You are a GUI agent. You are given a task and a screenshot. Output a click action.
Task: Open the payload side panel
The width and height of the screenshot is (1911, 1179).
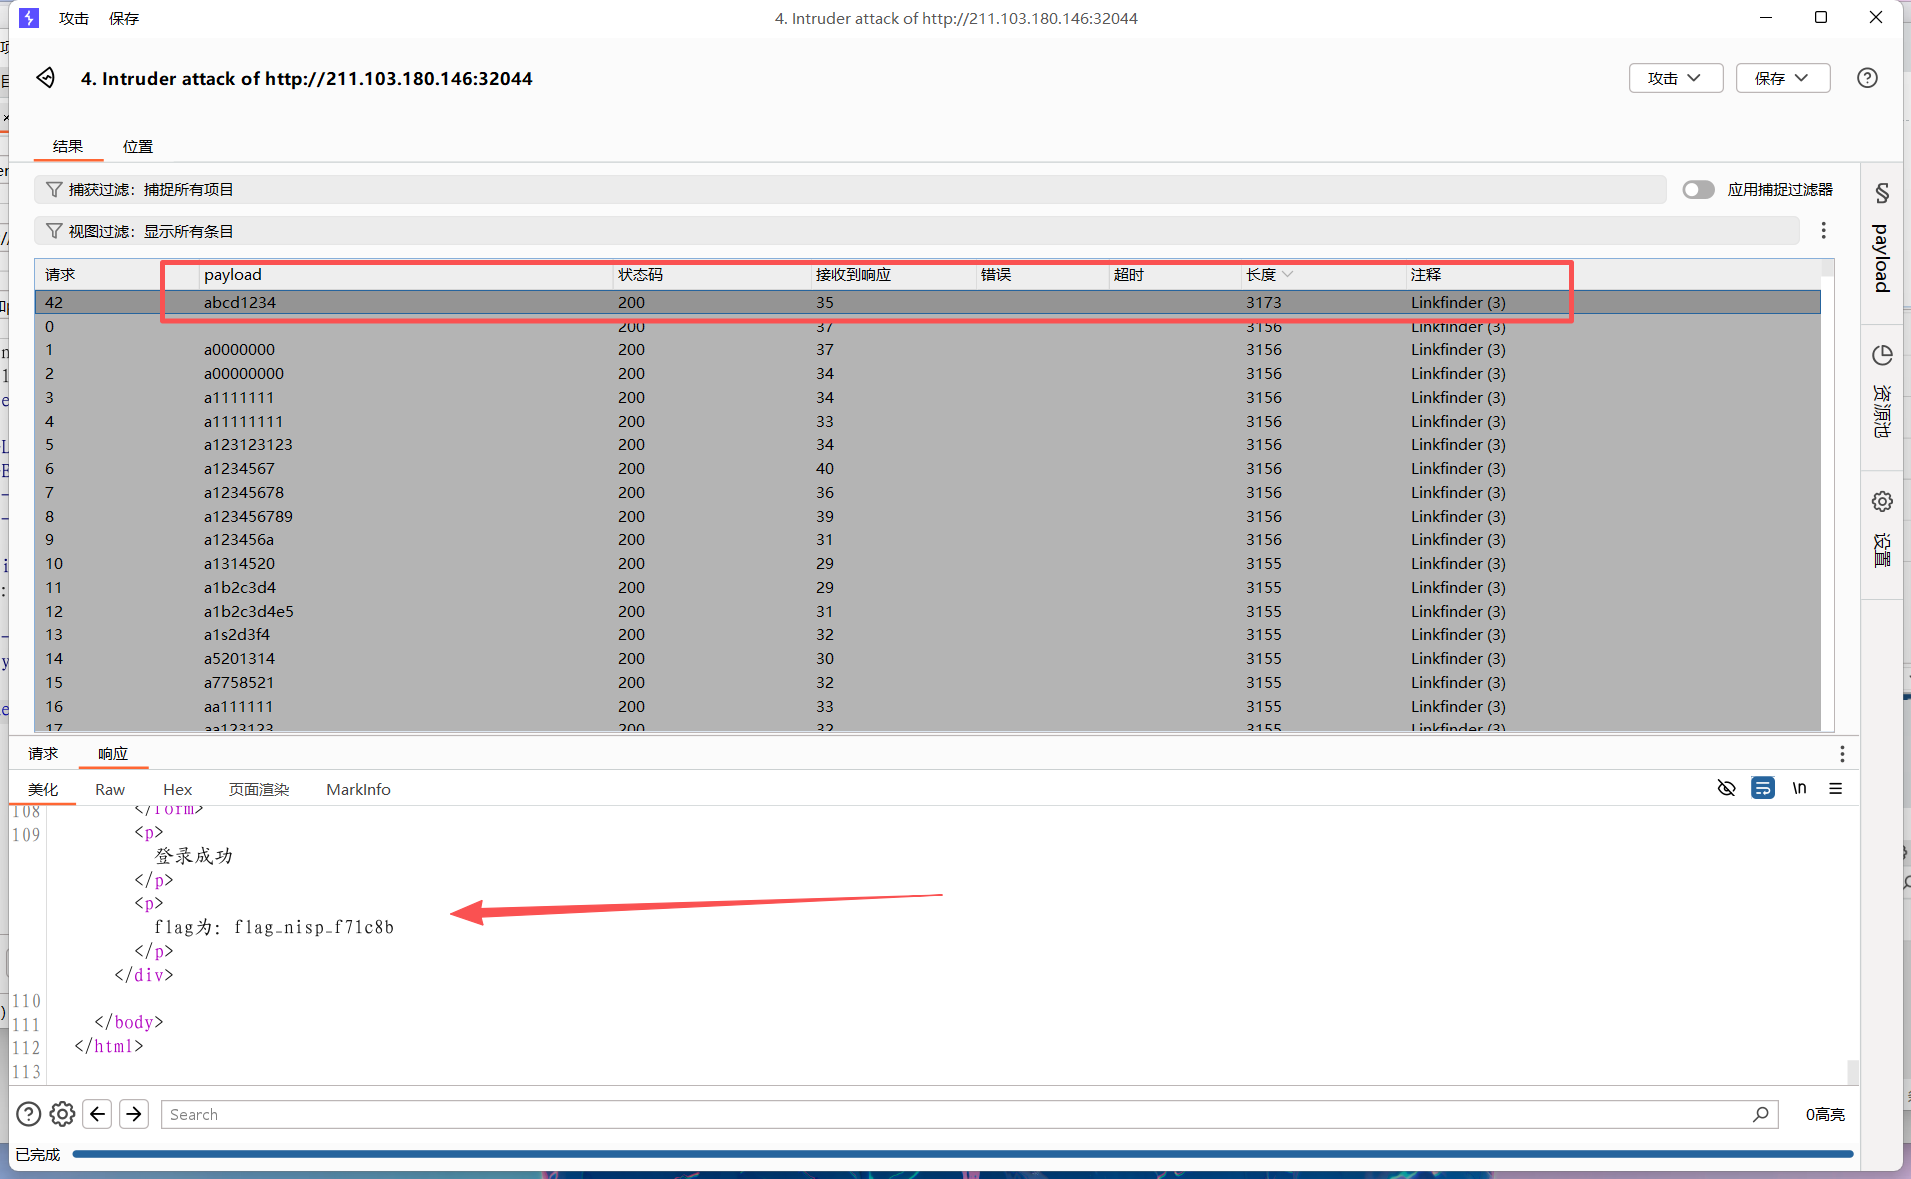(x=1881, y=240)
